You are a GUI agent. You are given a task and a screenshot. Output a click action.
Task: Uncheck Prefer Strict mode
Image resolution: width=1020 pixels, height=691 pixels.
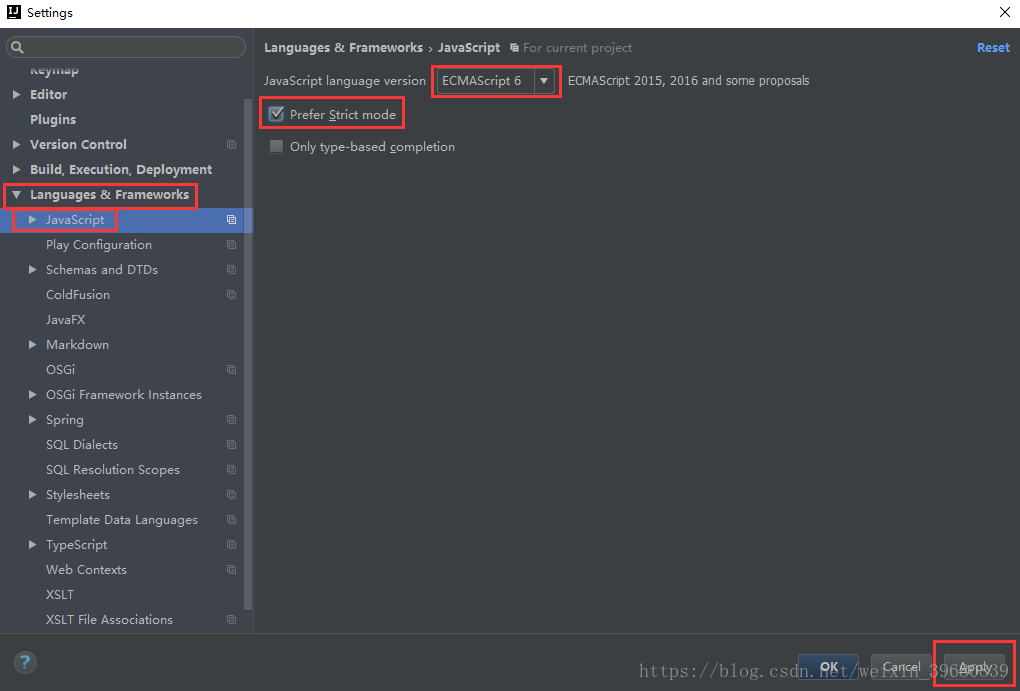[x=276, y=115]
